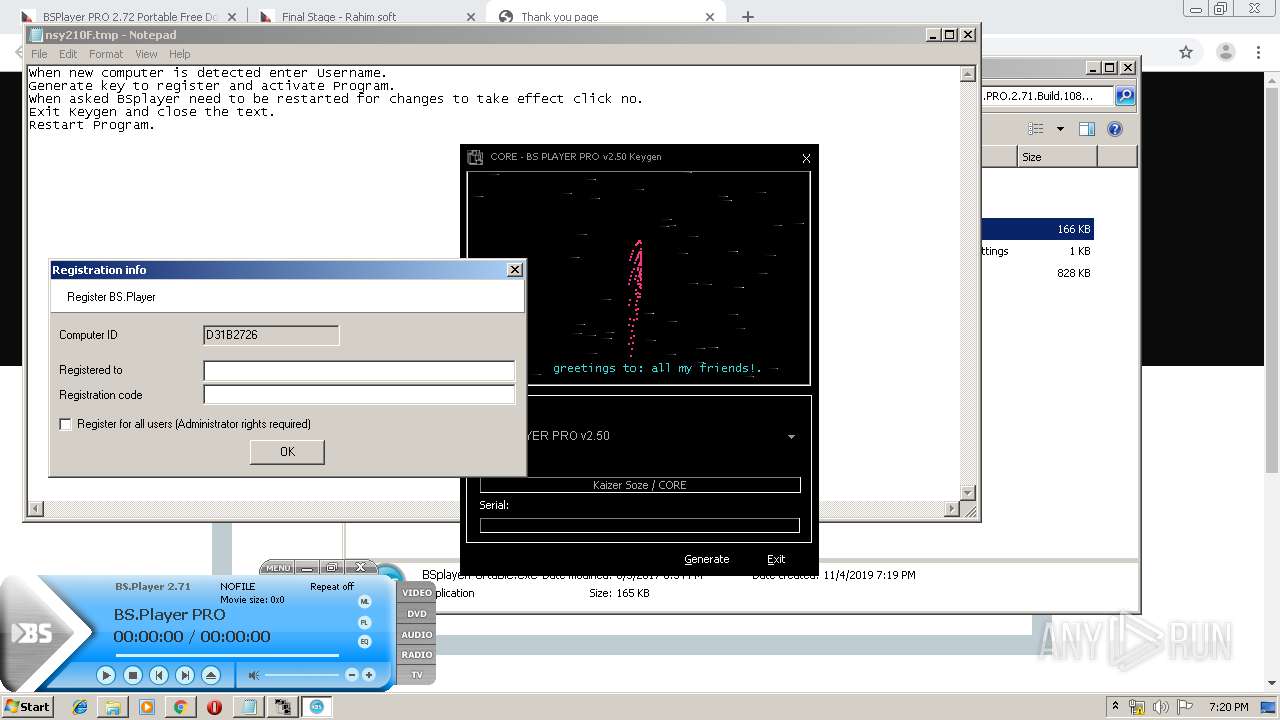This screenshot has height=720, width=1280.
Task: Start playback in BS.Player
Action: (x=106, y=675)
